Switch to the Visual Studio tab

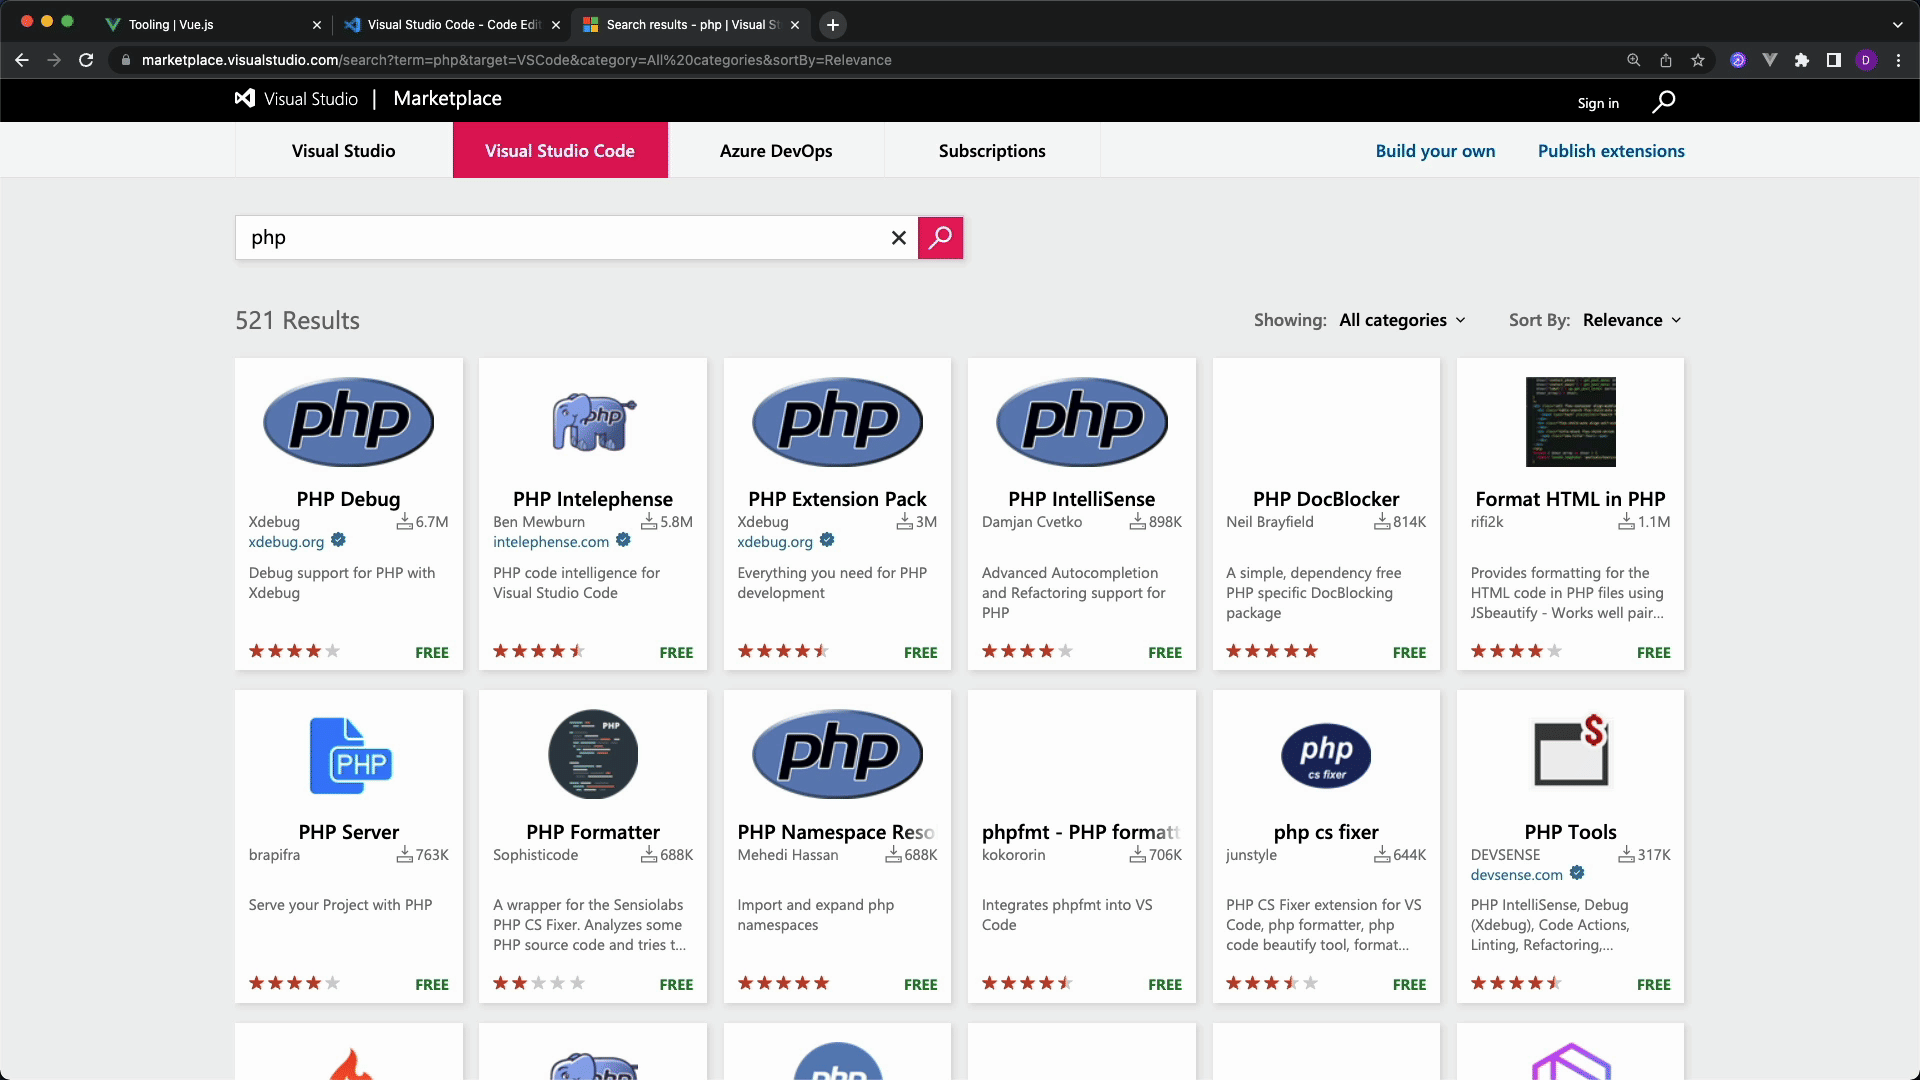tap(343, 151)
